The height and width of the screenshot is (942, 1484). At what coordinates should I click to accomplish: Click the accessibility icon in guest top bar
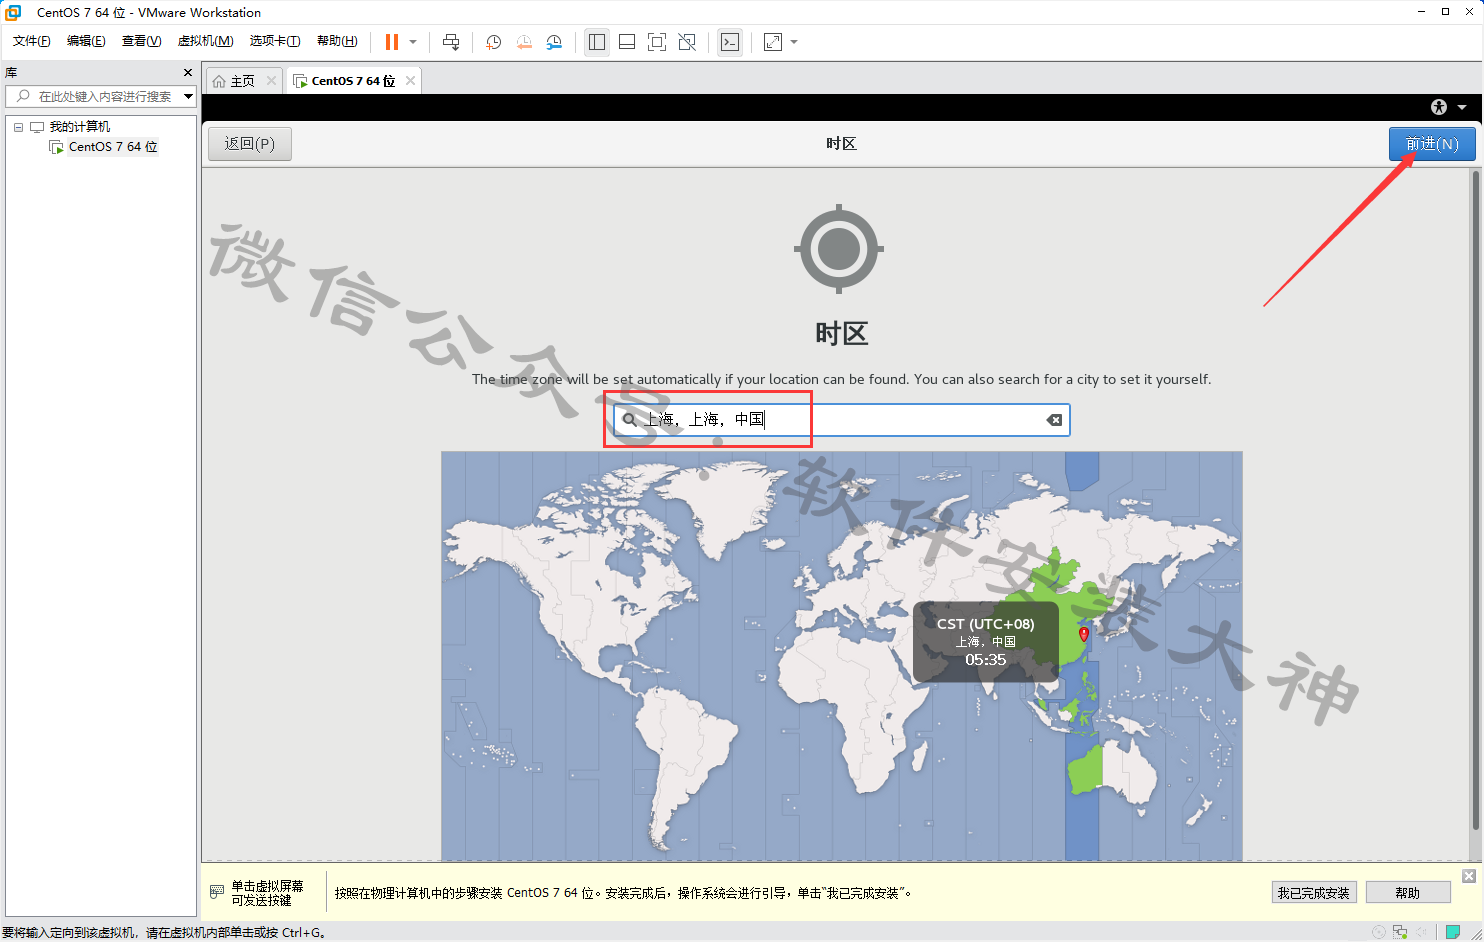1439,107
